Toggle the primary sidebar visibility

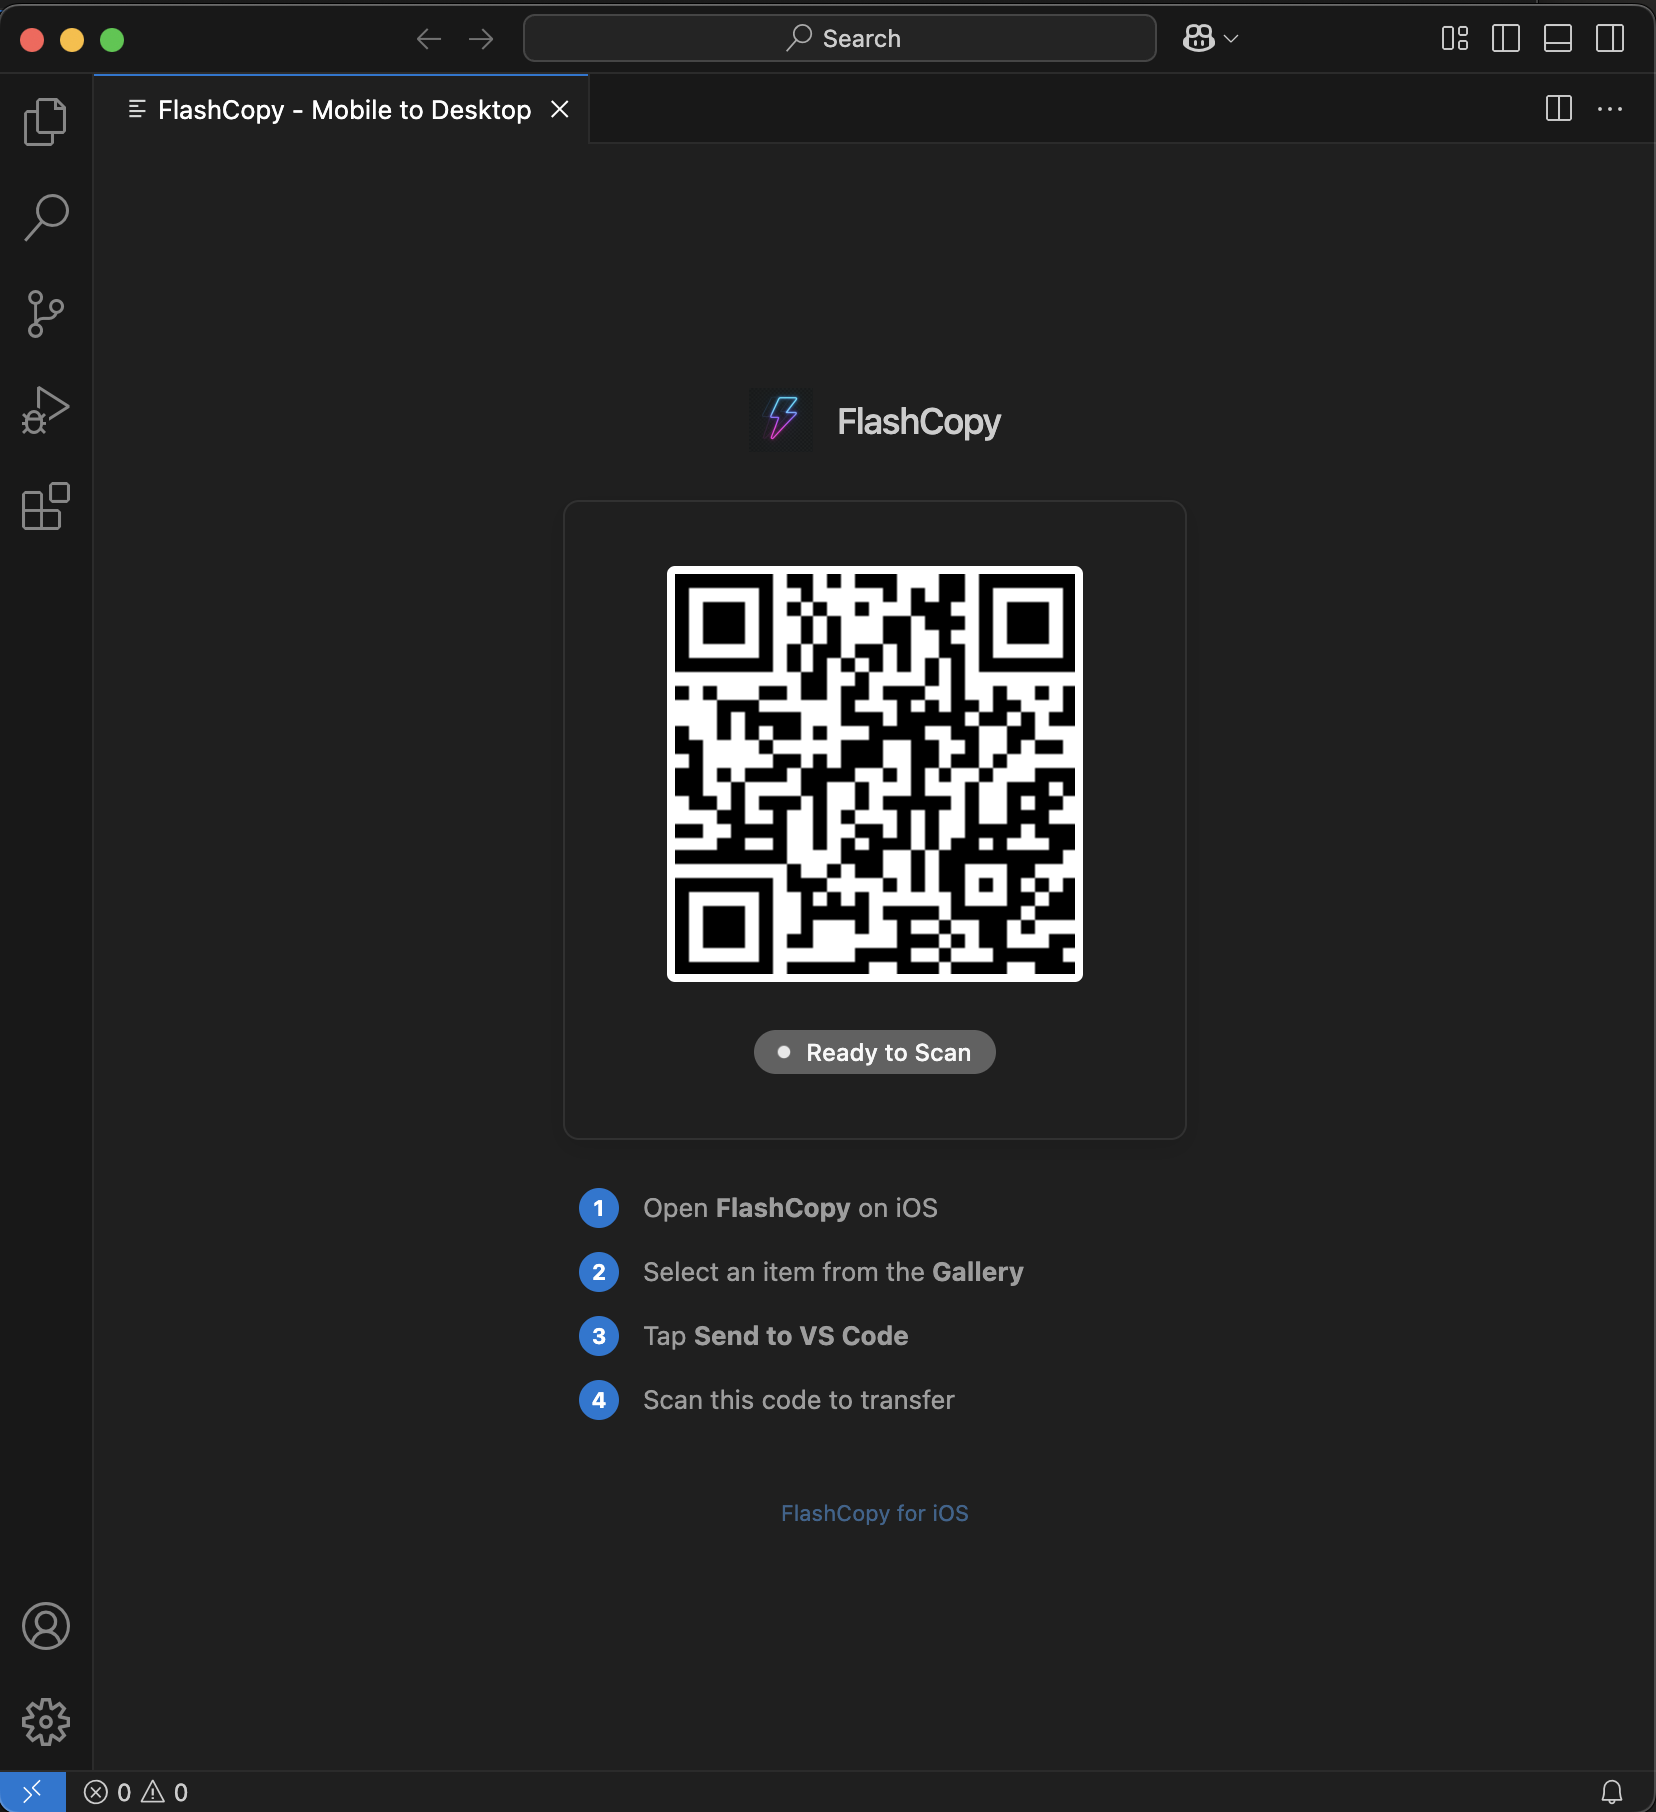[x=1506, y=38]
